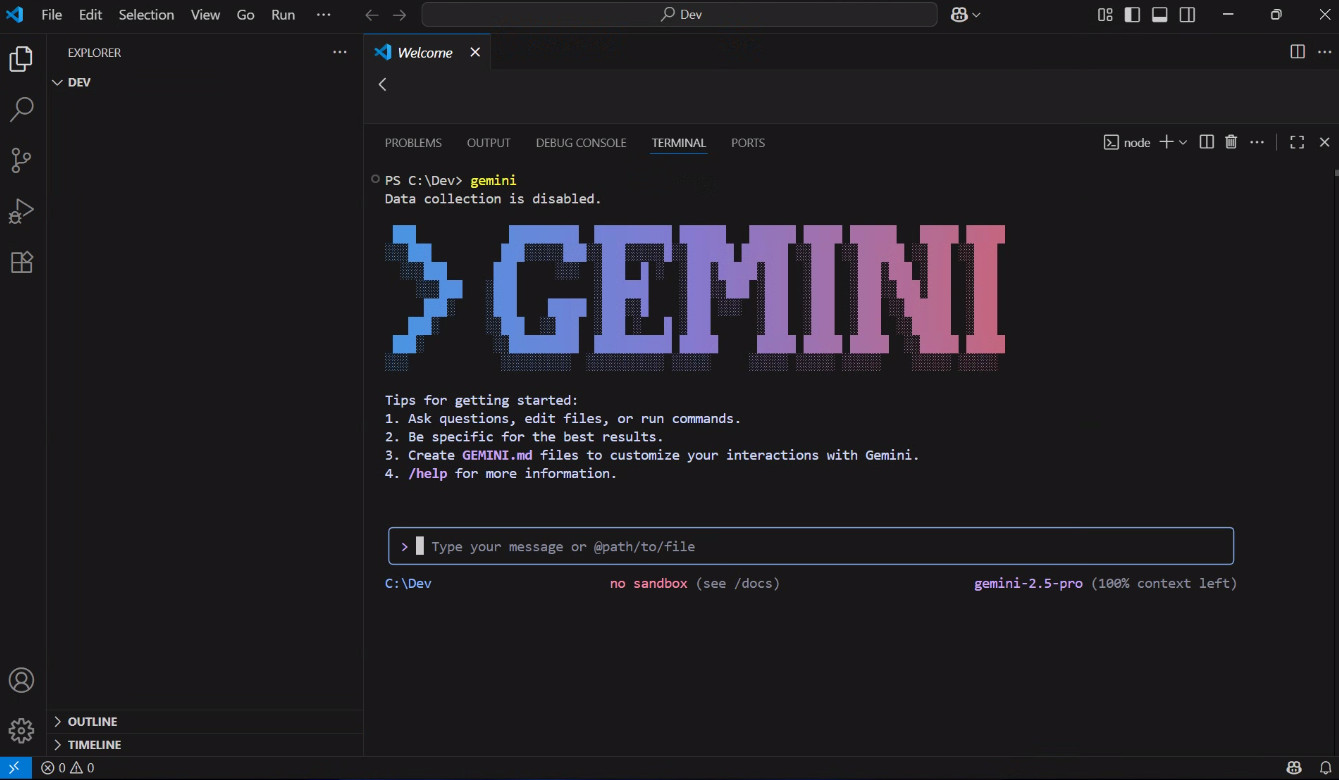The width and height of the screenshot is (1339, 780).
Task: Click the 'C:\Dev' path under the input
Action: (408, 583)
